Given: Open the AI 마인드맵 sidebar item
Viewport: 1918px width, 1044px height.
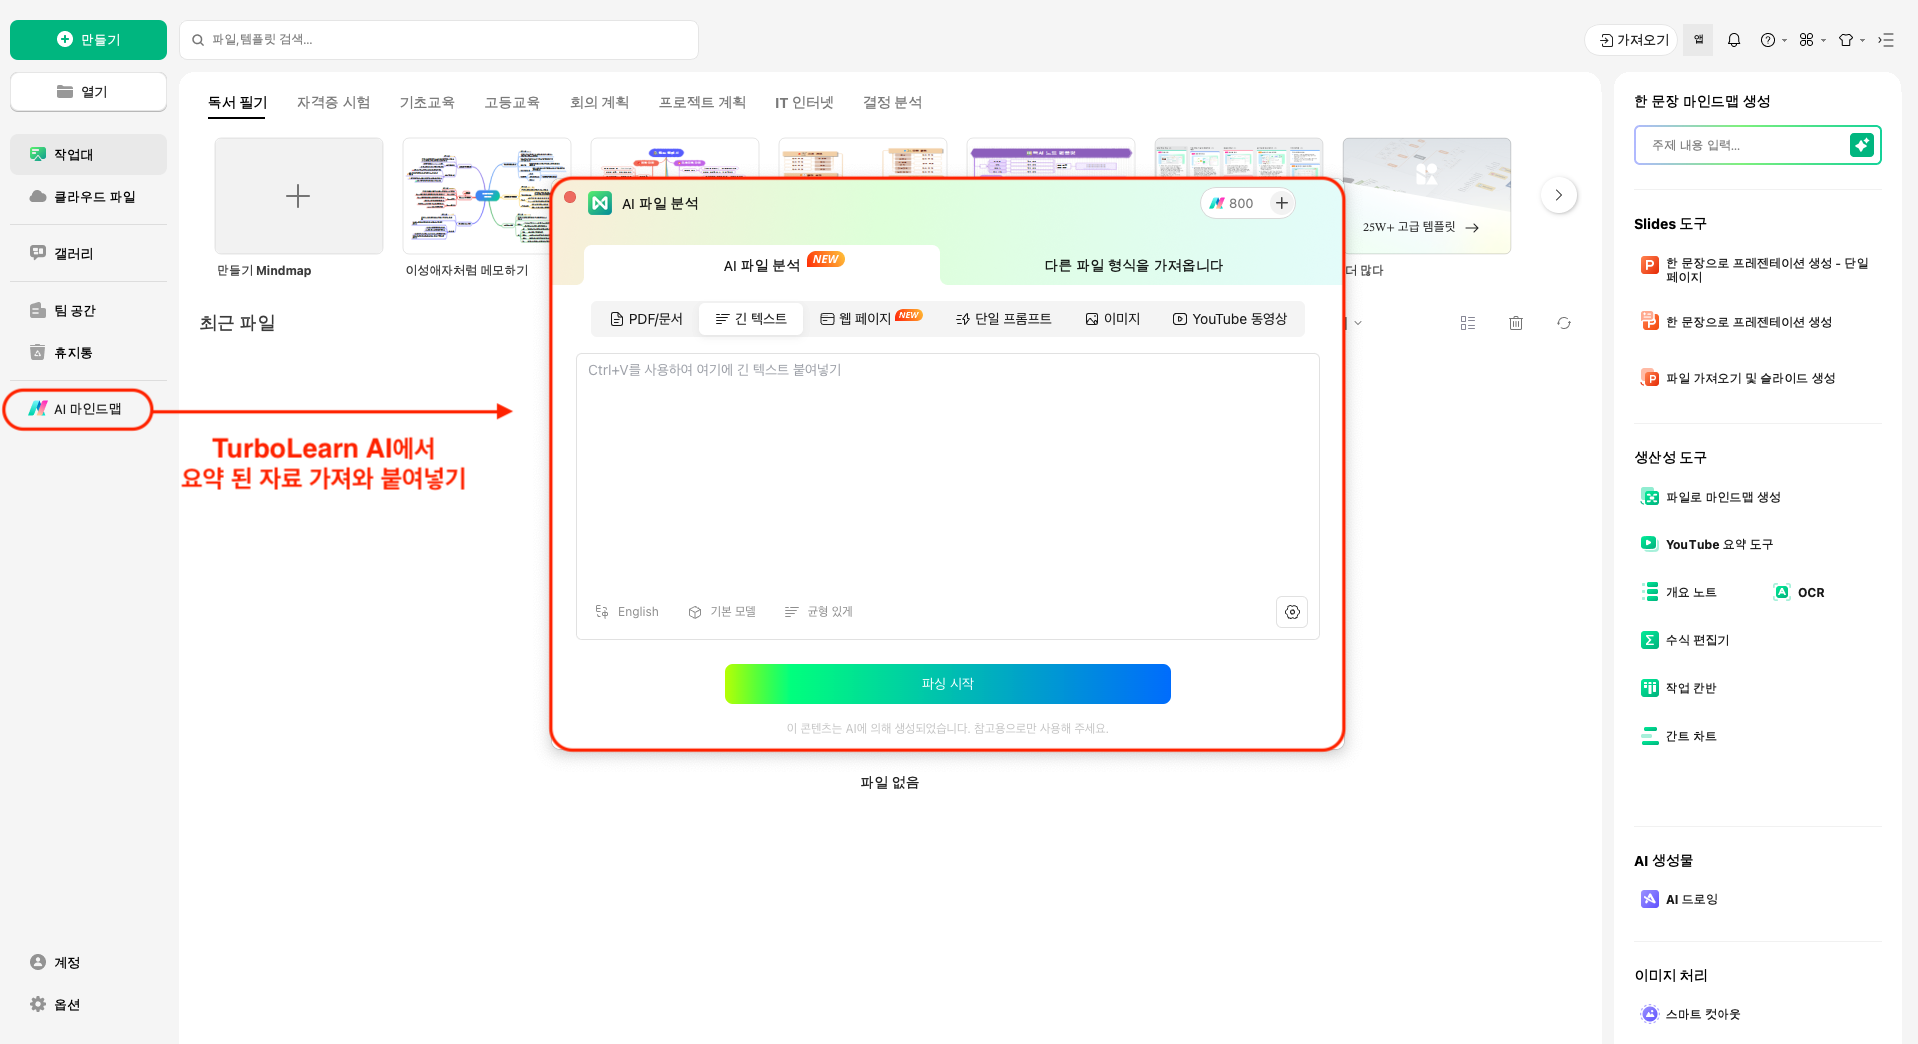Looking at the screenshot, I should coord(78,409).
